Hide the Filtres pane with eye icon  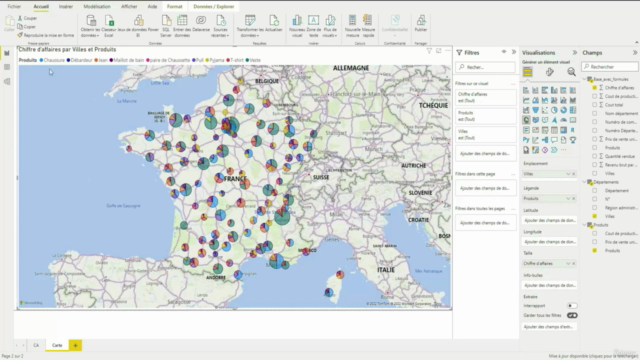504,52
